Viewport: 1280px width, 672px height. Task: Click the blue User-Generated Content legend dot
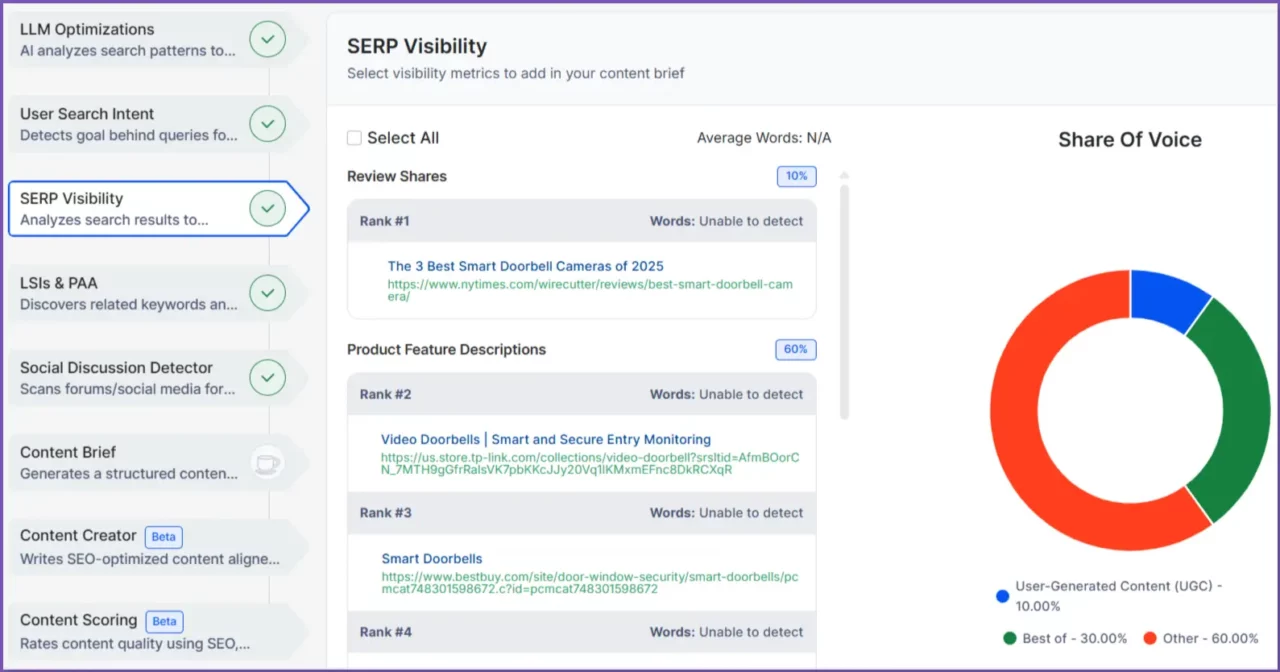1002,596
